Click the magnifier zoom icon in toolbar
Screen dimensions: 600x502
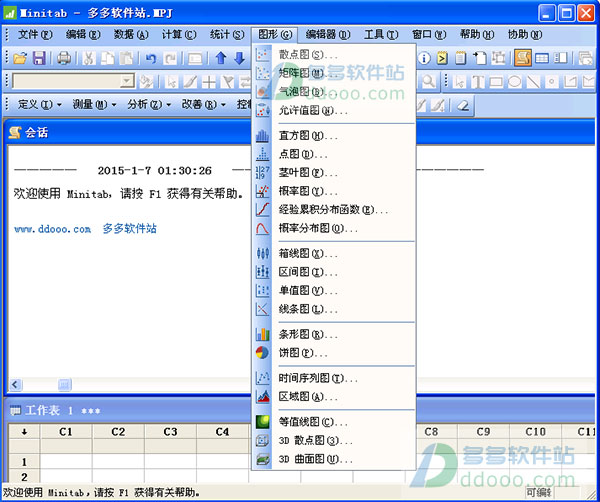429,81
